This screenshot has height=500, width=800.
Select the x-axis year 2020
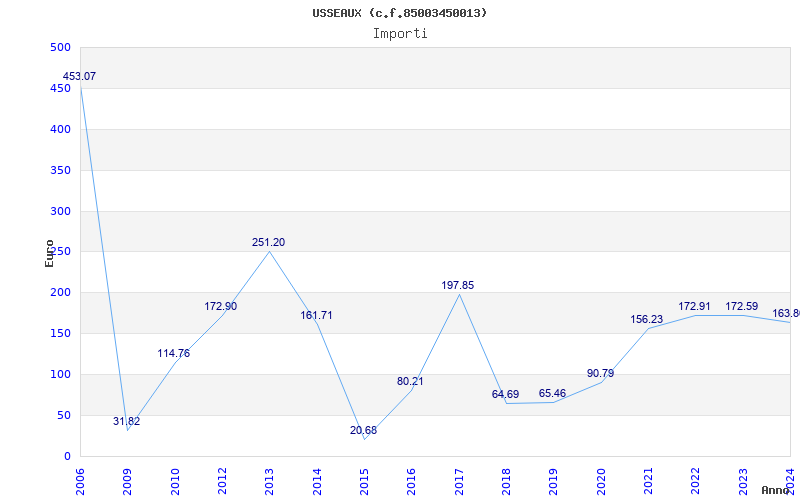pyautogui.click(x=601, y=481)
